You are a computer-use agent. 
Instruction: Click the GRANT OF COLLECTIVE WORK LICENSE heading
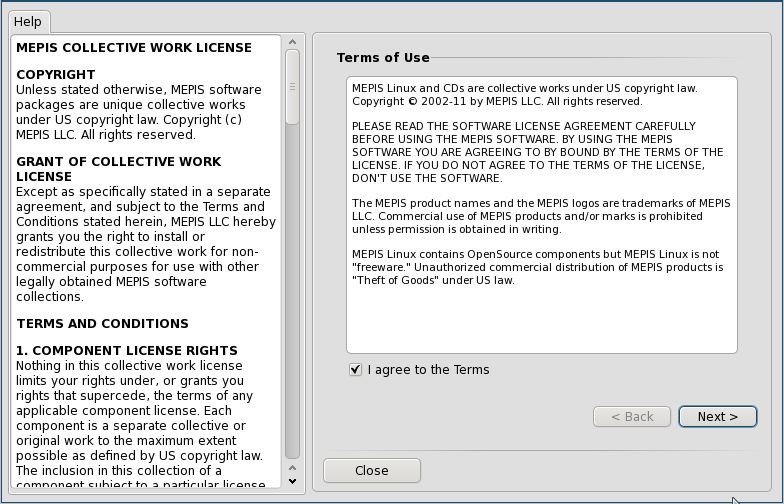(118, 169)
